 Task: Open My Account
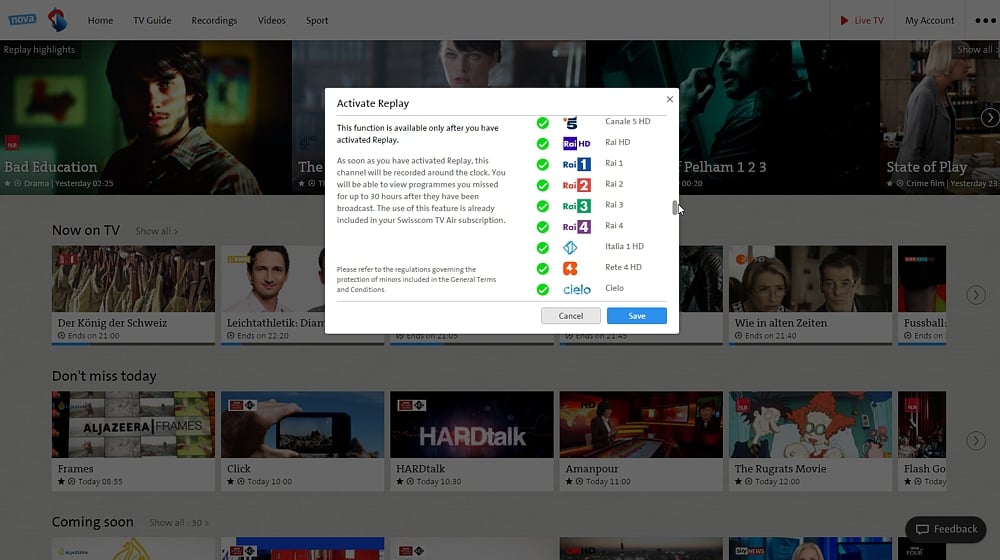coord(929,20)
